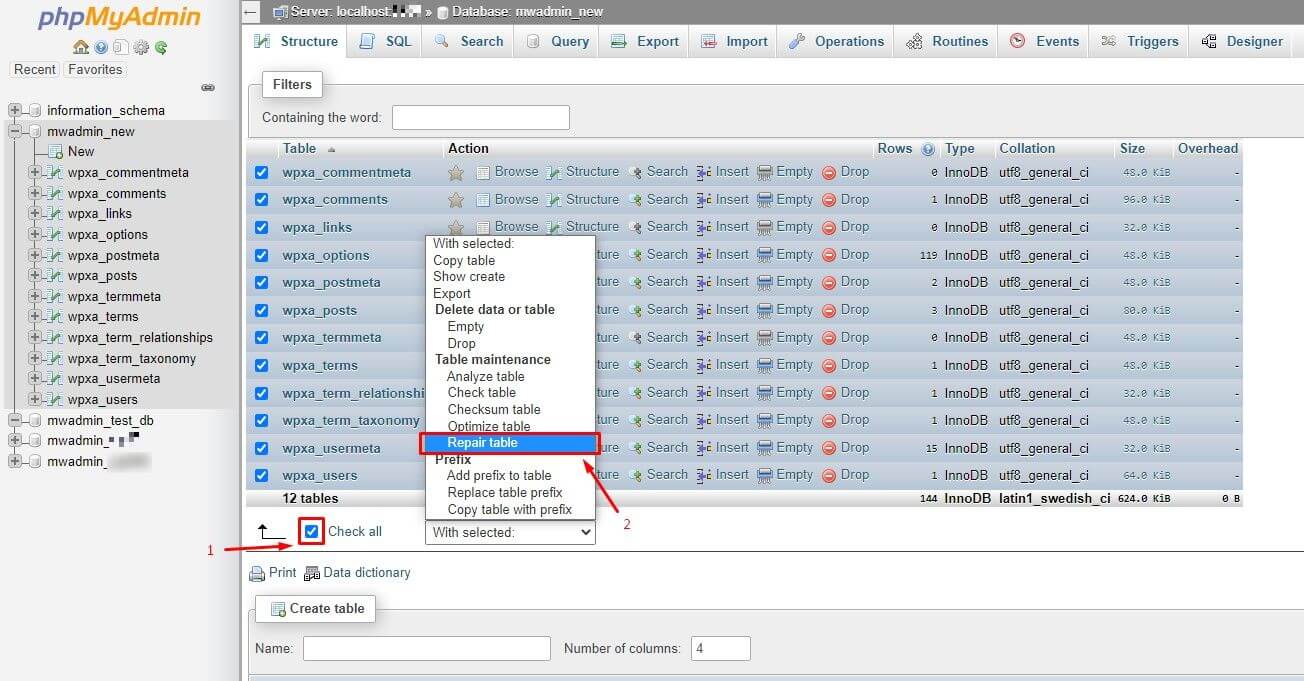Click the Search icon for wpxa_terms
The height and width of the screenshot is (681, 1304).
click(635, 365)
